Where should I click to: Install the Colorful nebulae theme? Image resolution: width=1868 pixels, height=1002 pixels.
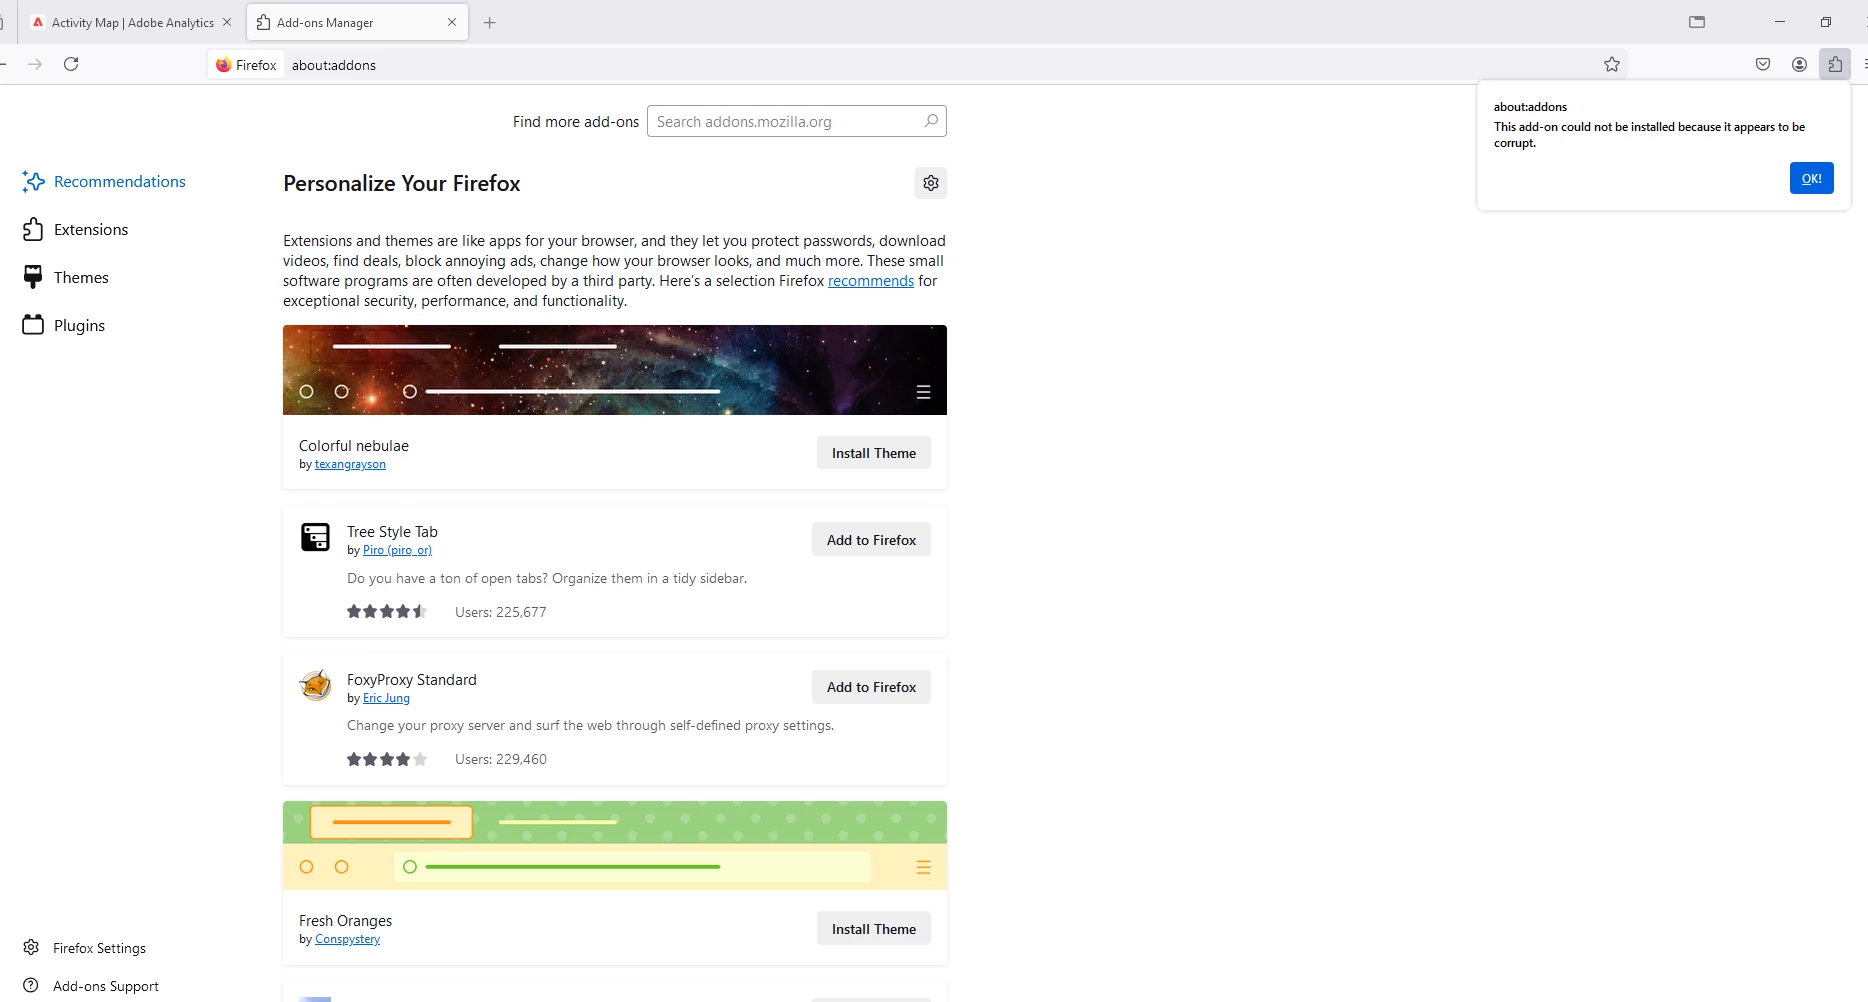pos(874,453)
